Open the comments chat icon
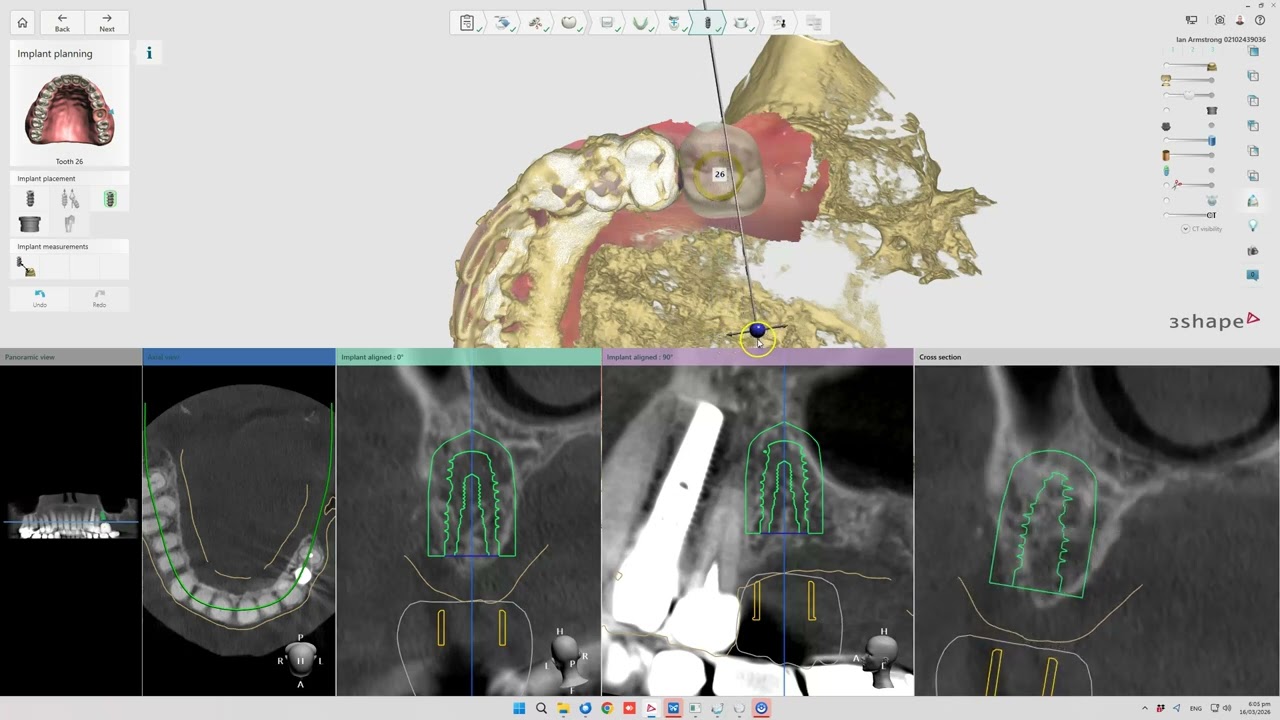This screenshot has height=720, width=1280. 1252,275
